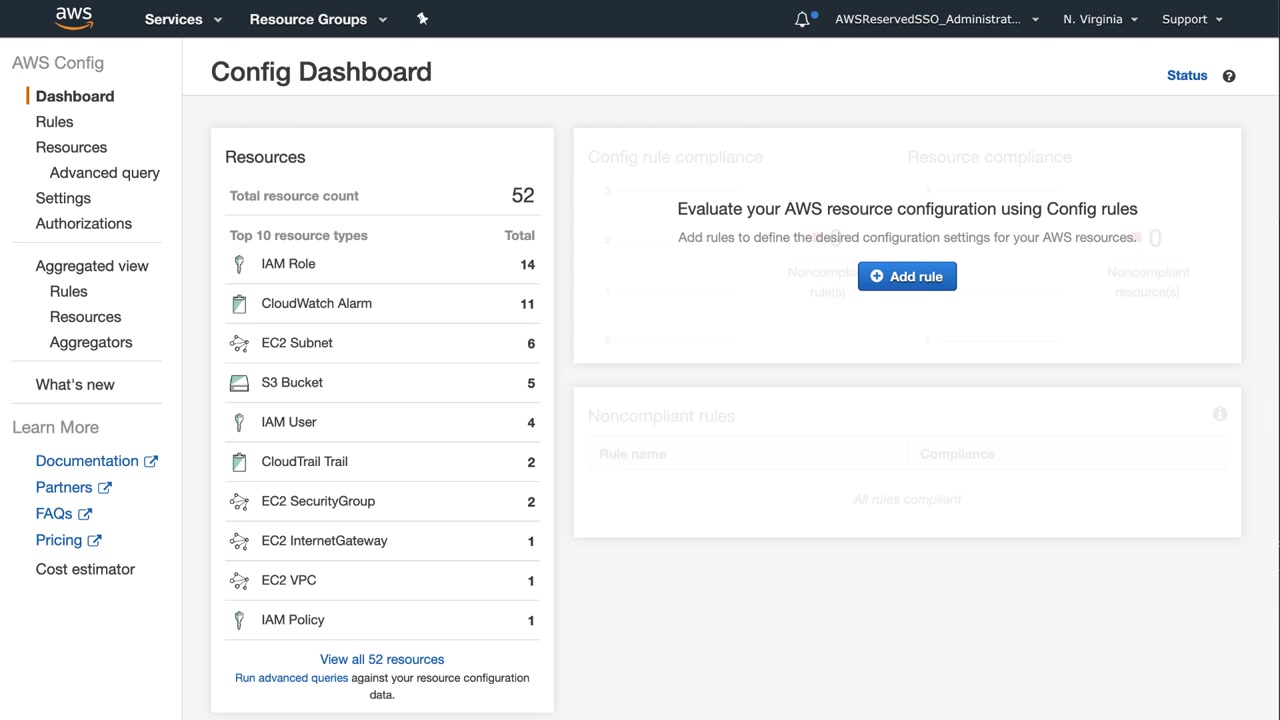
Task: Select Aggregators in the sidebar
Action: 91,342
